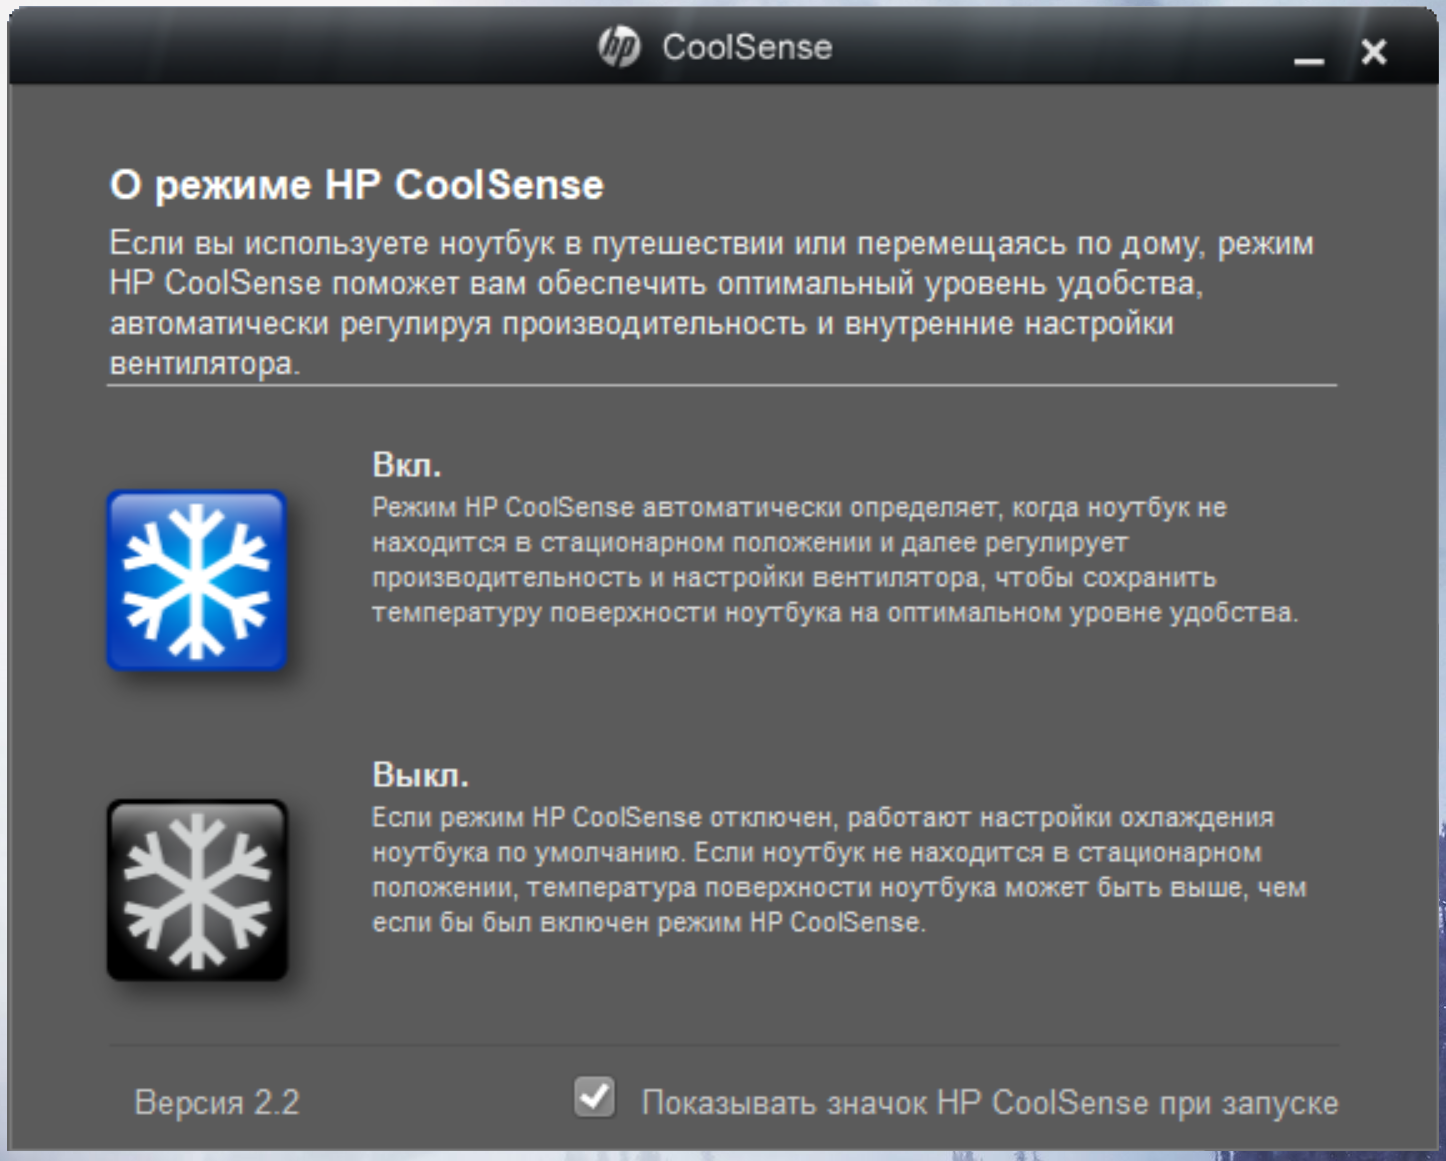The image size is (1446, 1161).
Task: Uncheck the show CoolSense icon at startup checkbox
Action: [x=595, y=1097]
